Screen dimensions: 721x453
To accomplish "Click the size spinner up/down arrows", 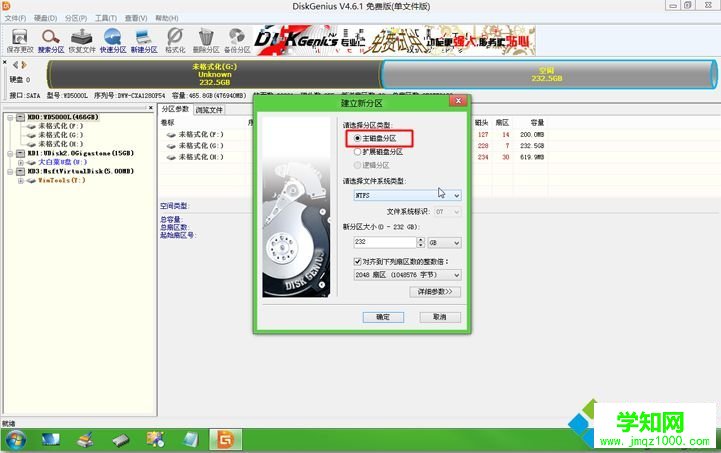I will click(421, 242).
